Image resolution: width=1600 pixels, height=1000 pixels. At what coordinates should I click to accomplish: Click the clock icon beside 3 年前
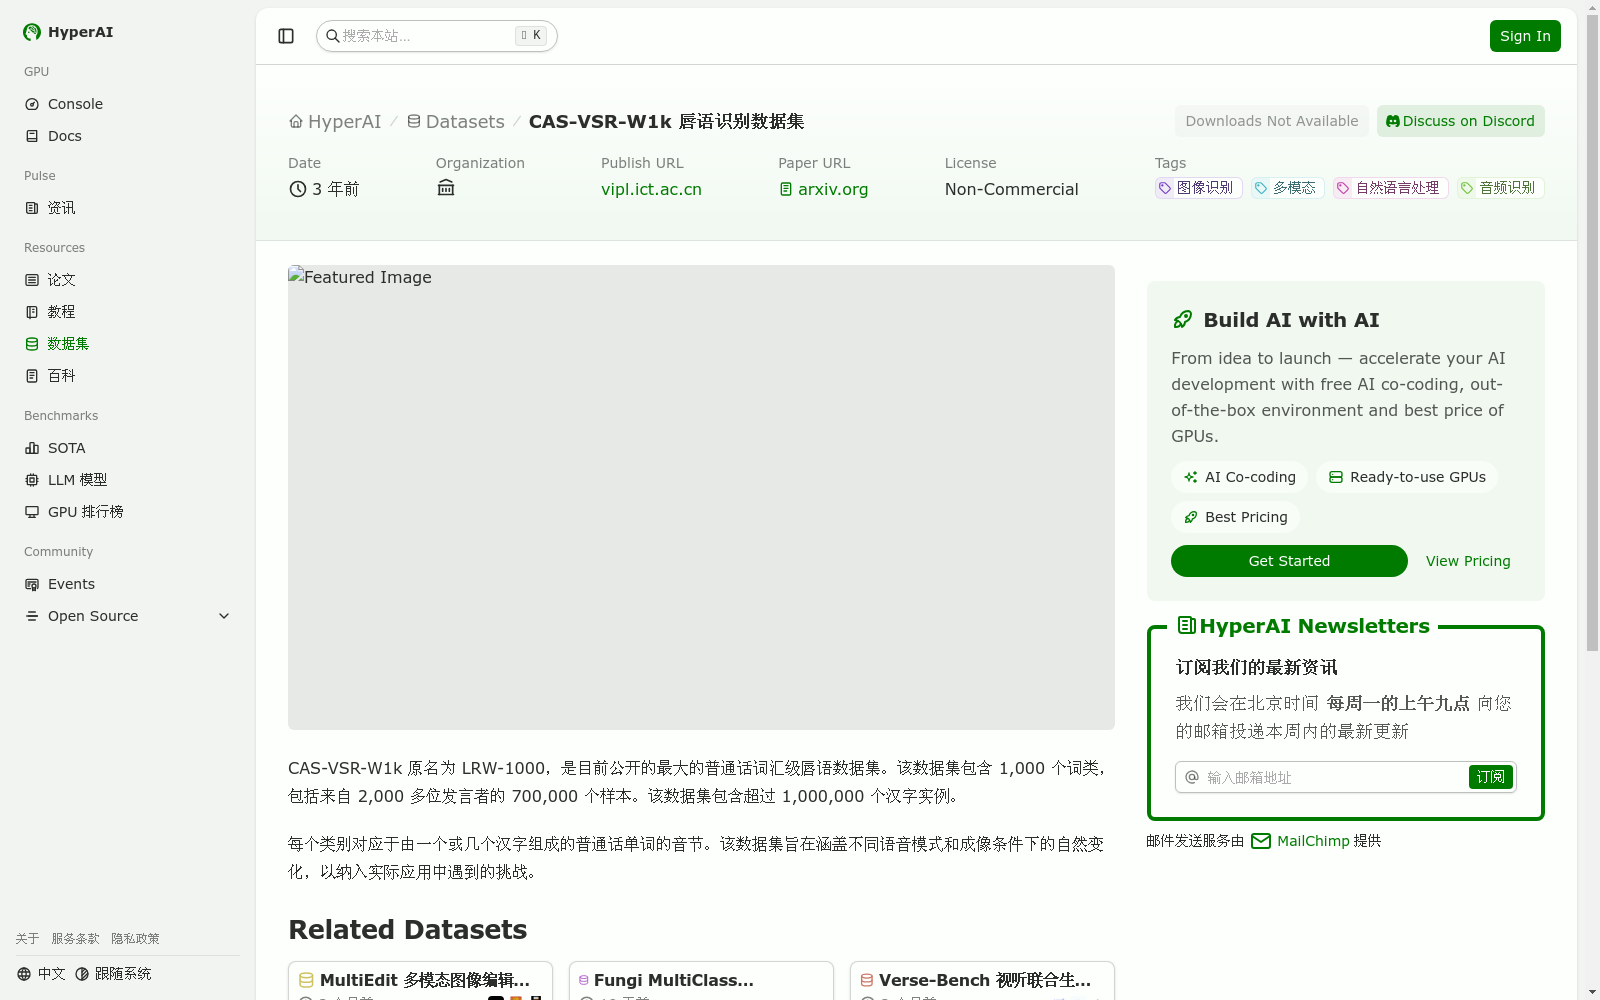298,189
